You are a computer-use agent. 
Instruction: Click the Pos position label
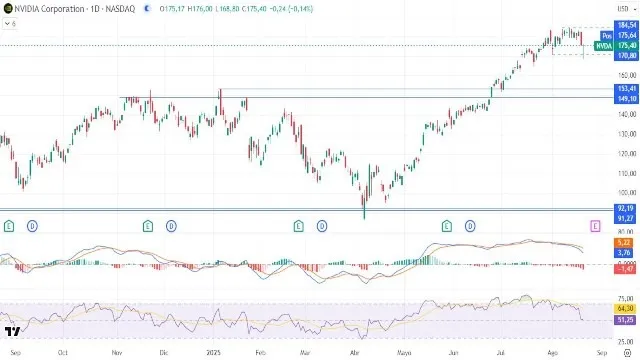pyautogui.click(x=607, y=36)
